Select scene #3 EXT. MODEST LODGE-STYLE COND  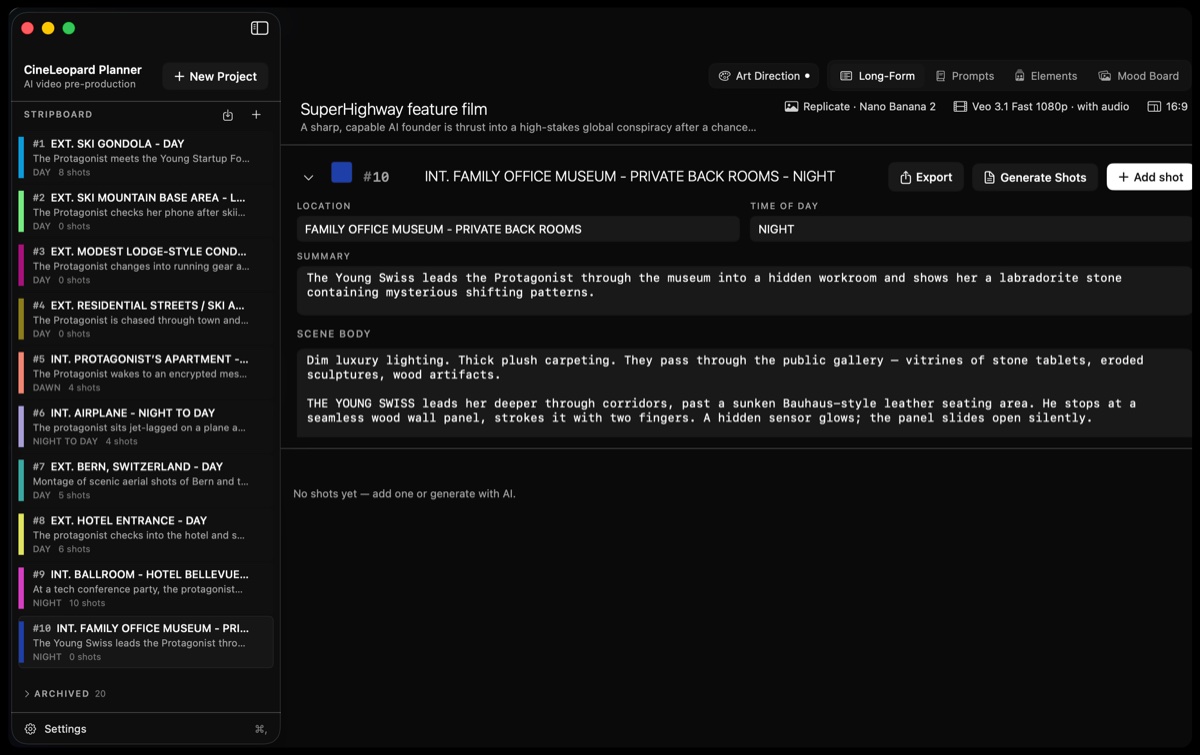(145, 266)
